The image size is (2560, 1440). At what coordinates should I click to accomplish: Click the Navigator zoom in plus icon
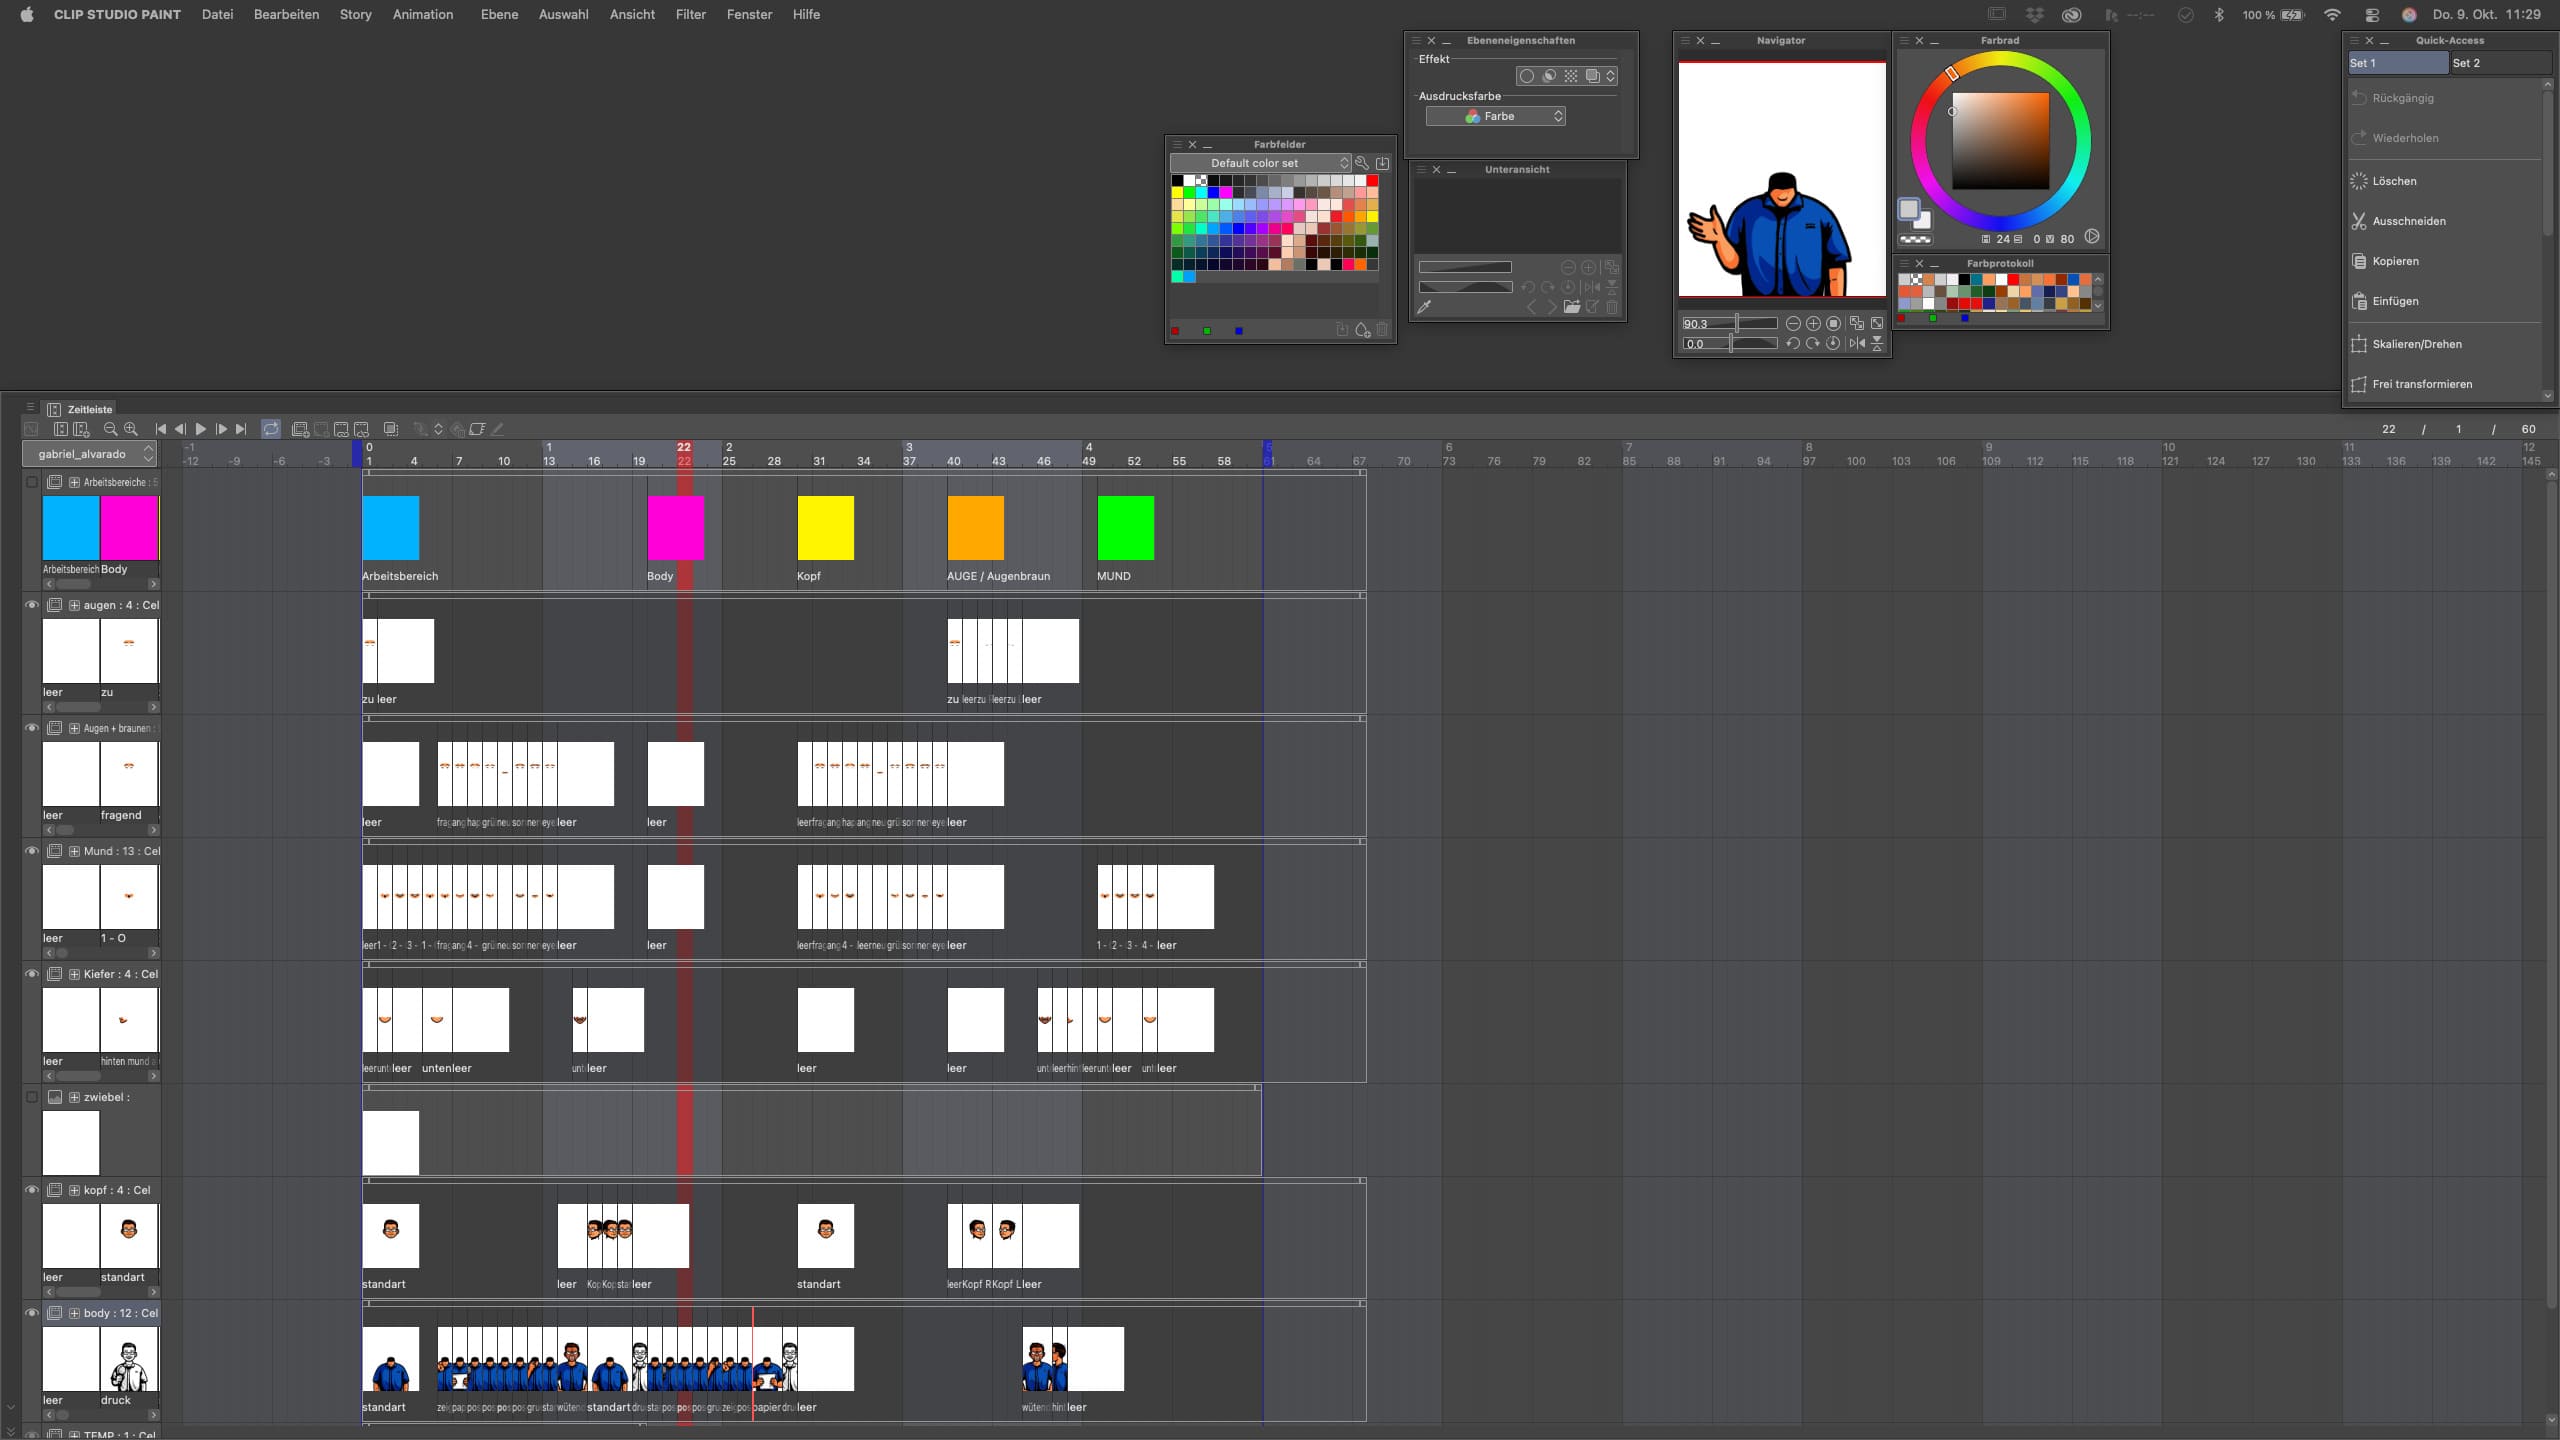(x=1813, y=323)
